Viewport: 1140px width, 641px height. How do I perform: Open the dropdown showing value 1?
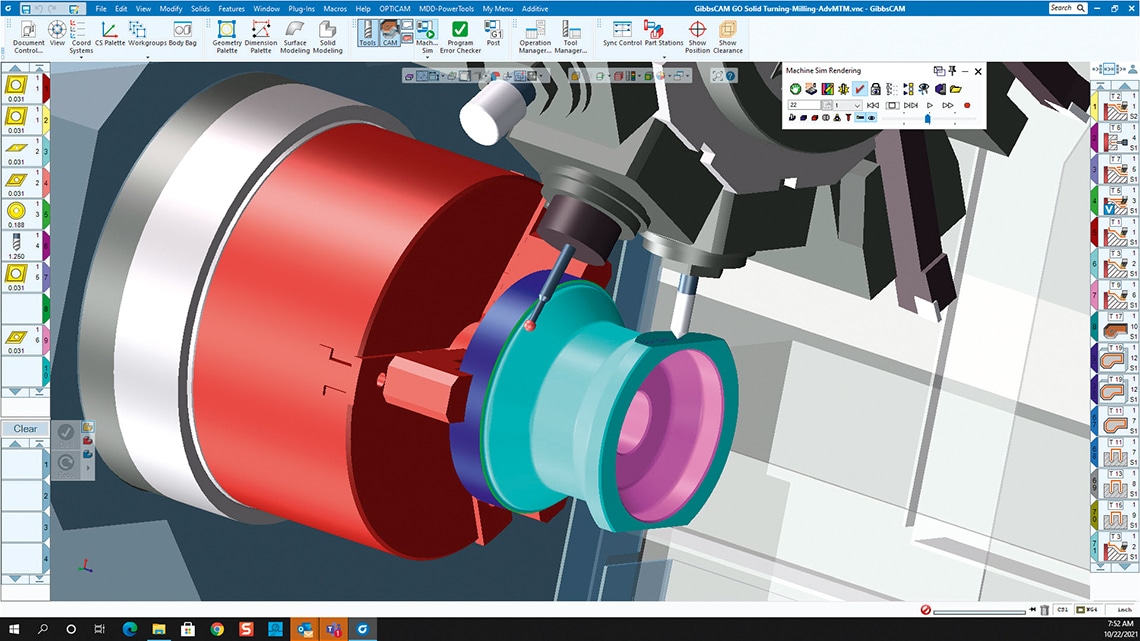(848, 105)
